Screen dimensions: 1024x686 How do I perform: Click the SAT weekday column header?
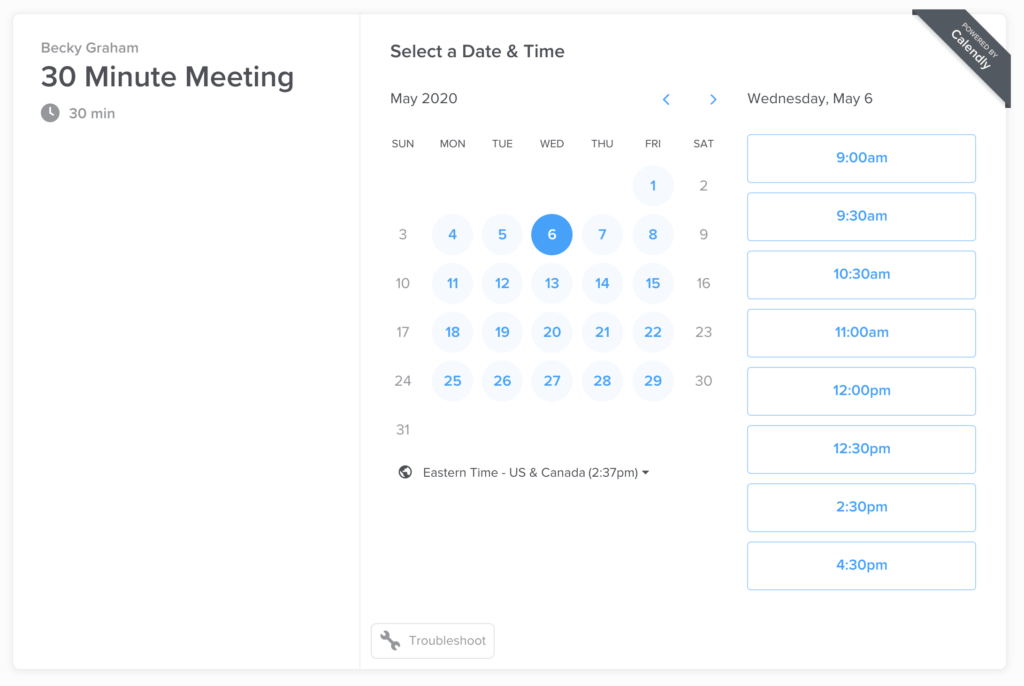(703, 144)
